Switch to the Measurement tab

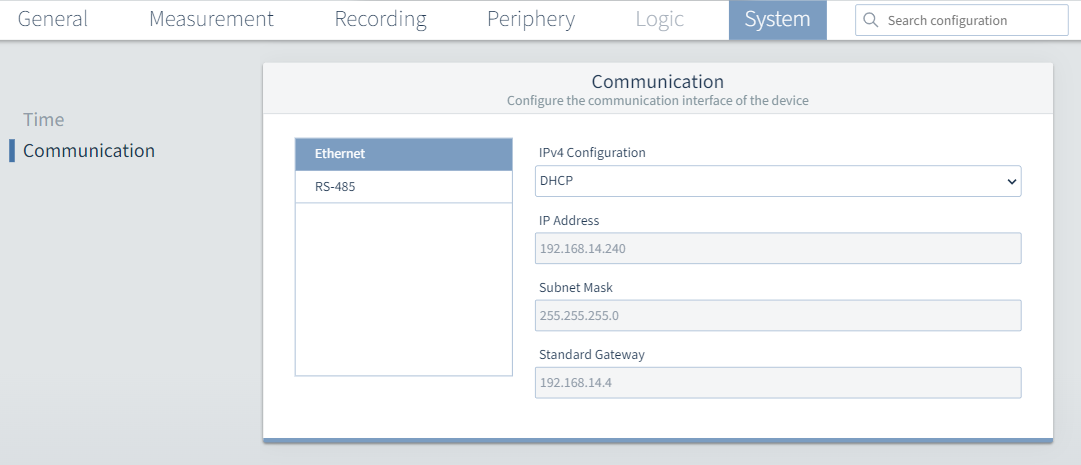click(211, 19)
